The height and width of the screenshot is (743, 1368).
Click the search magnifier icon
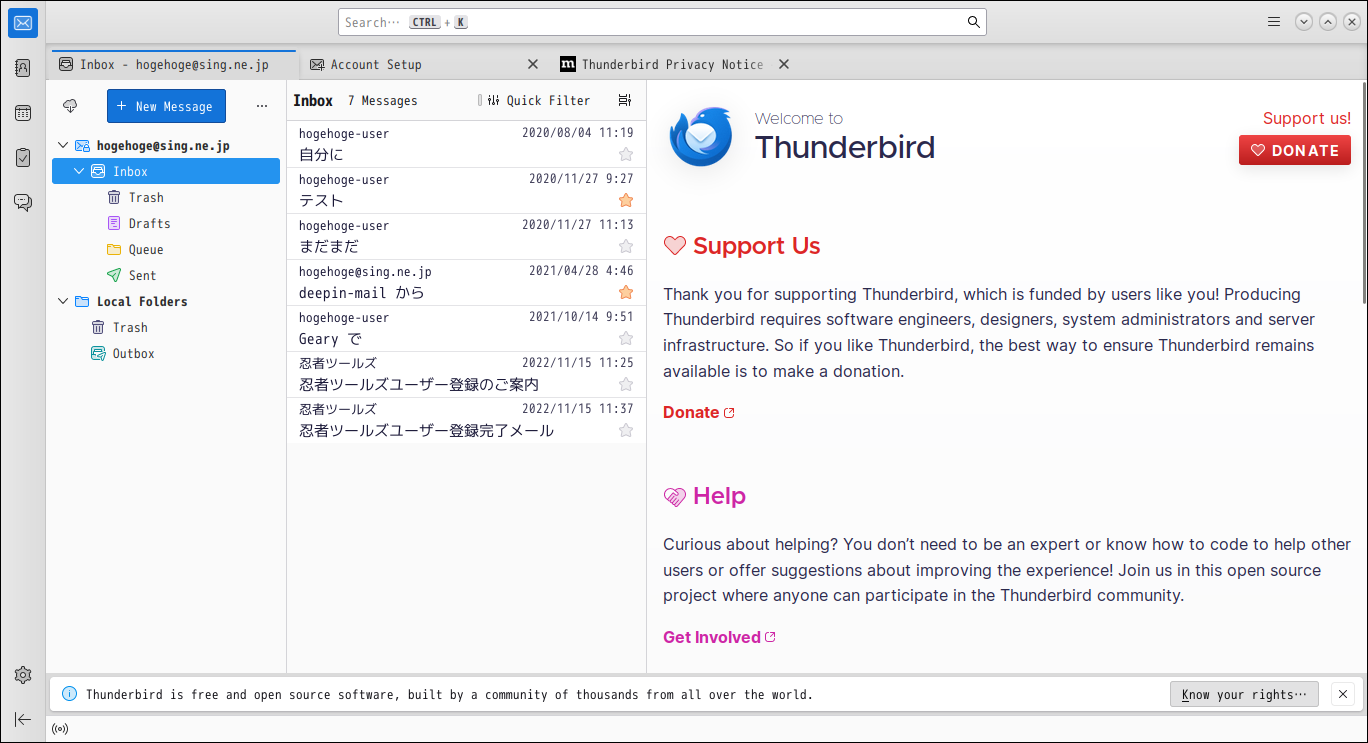974,22
